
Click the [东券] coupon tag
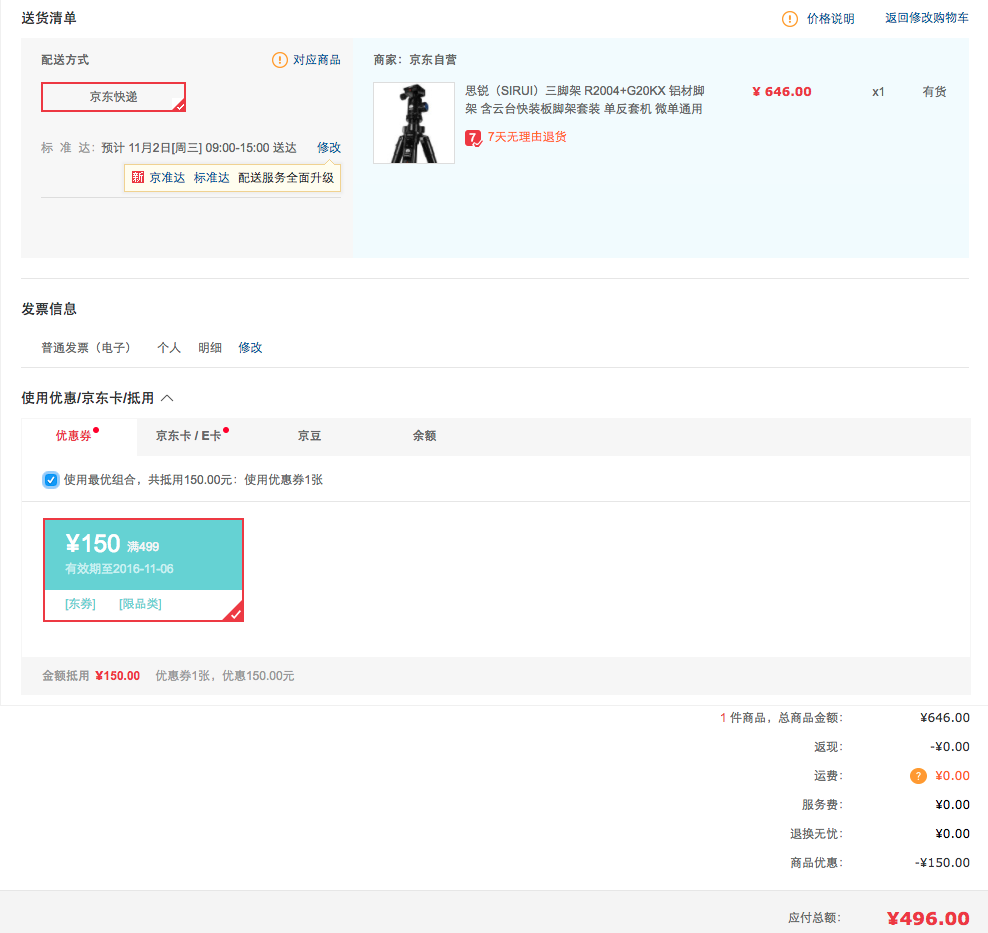(80, 604)
